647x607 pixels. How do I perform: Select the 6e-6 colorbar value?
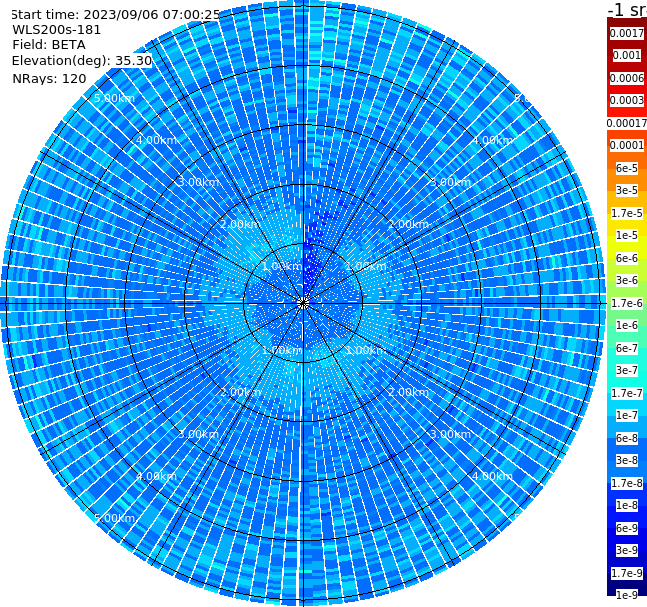click(627, 258)
